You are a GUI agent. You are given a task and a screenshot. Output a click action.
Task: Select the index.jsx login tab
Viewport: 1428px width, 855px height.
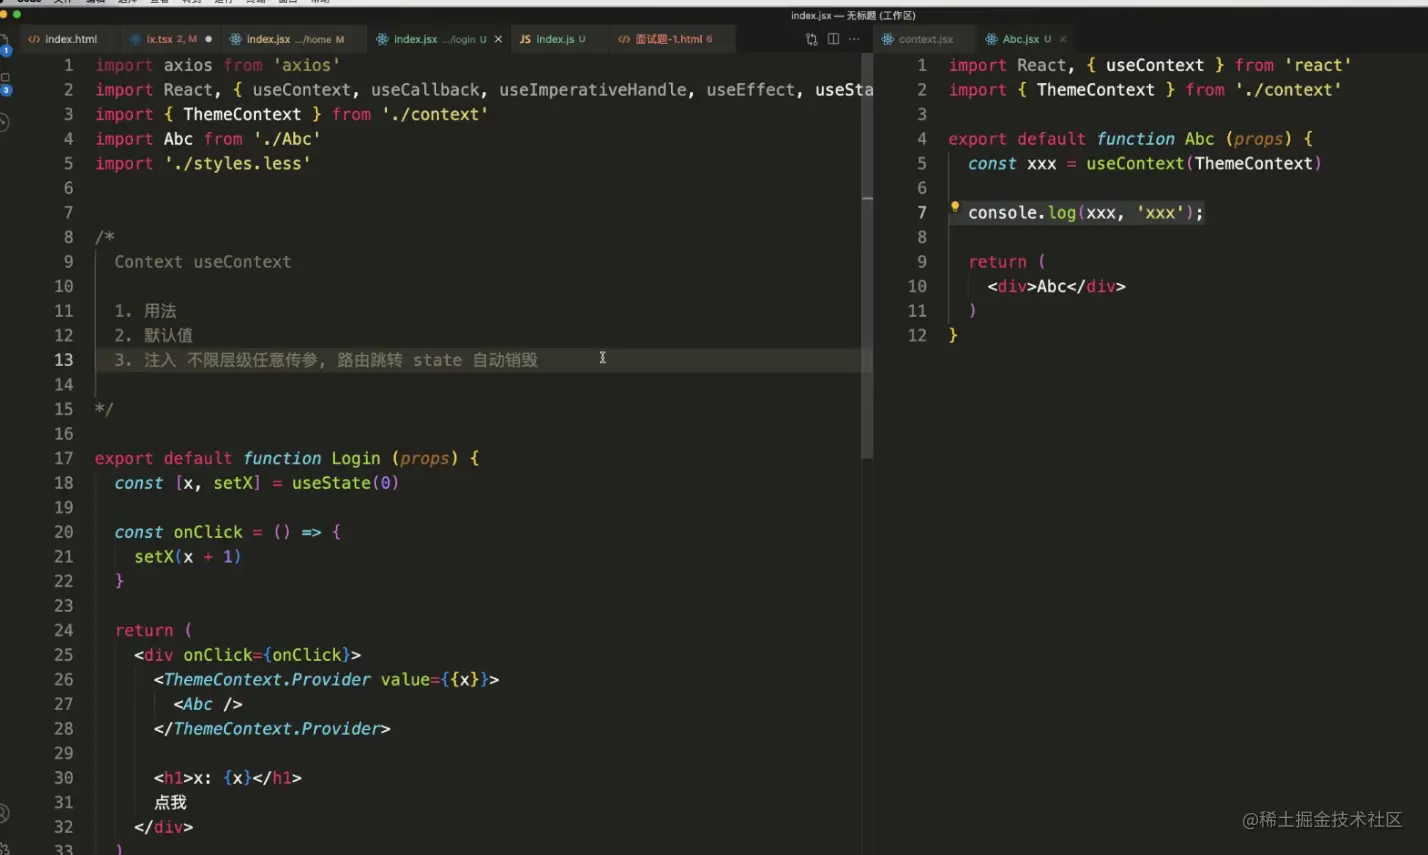[438, 39]
